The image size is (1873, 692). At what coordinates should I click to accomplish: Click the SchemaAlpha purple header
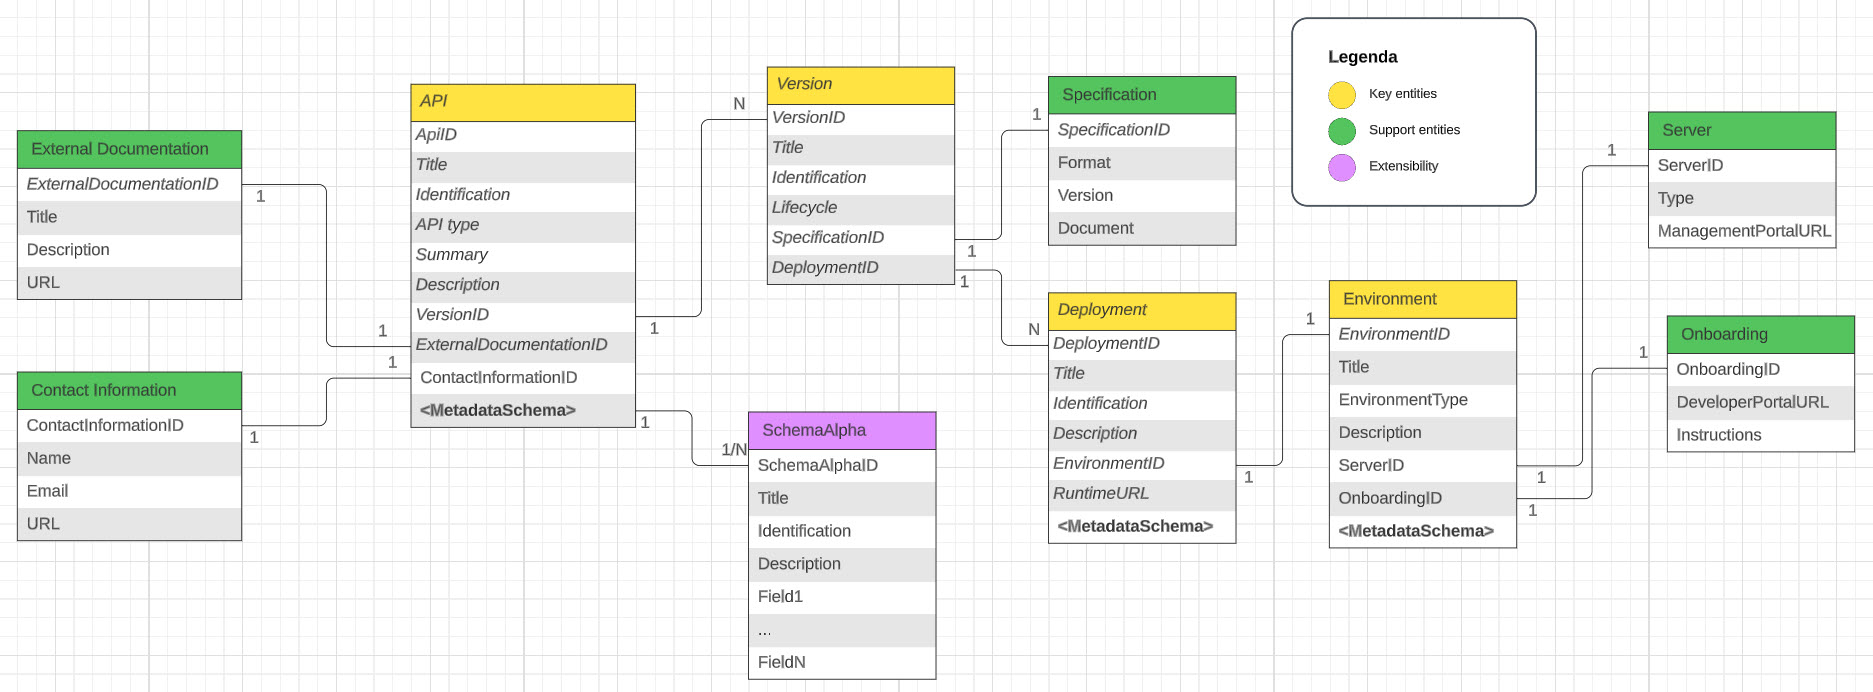[x=841, y=431]
